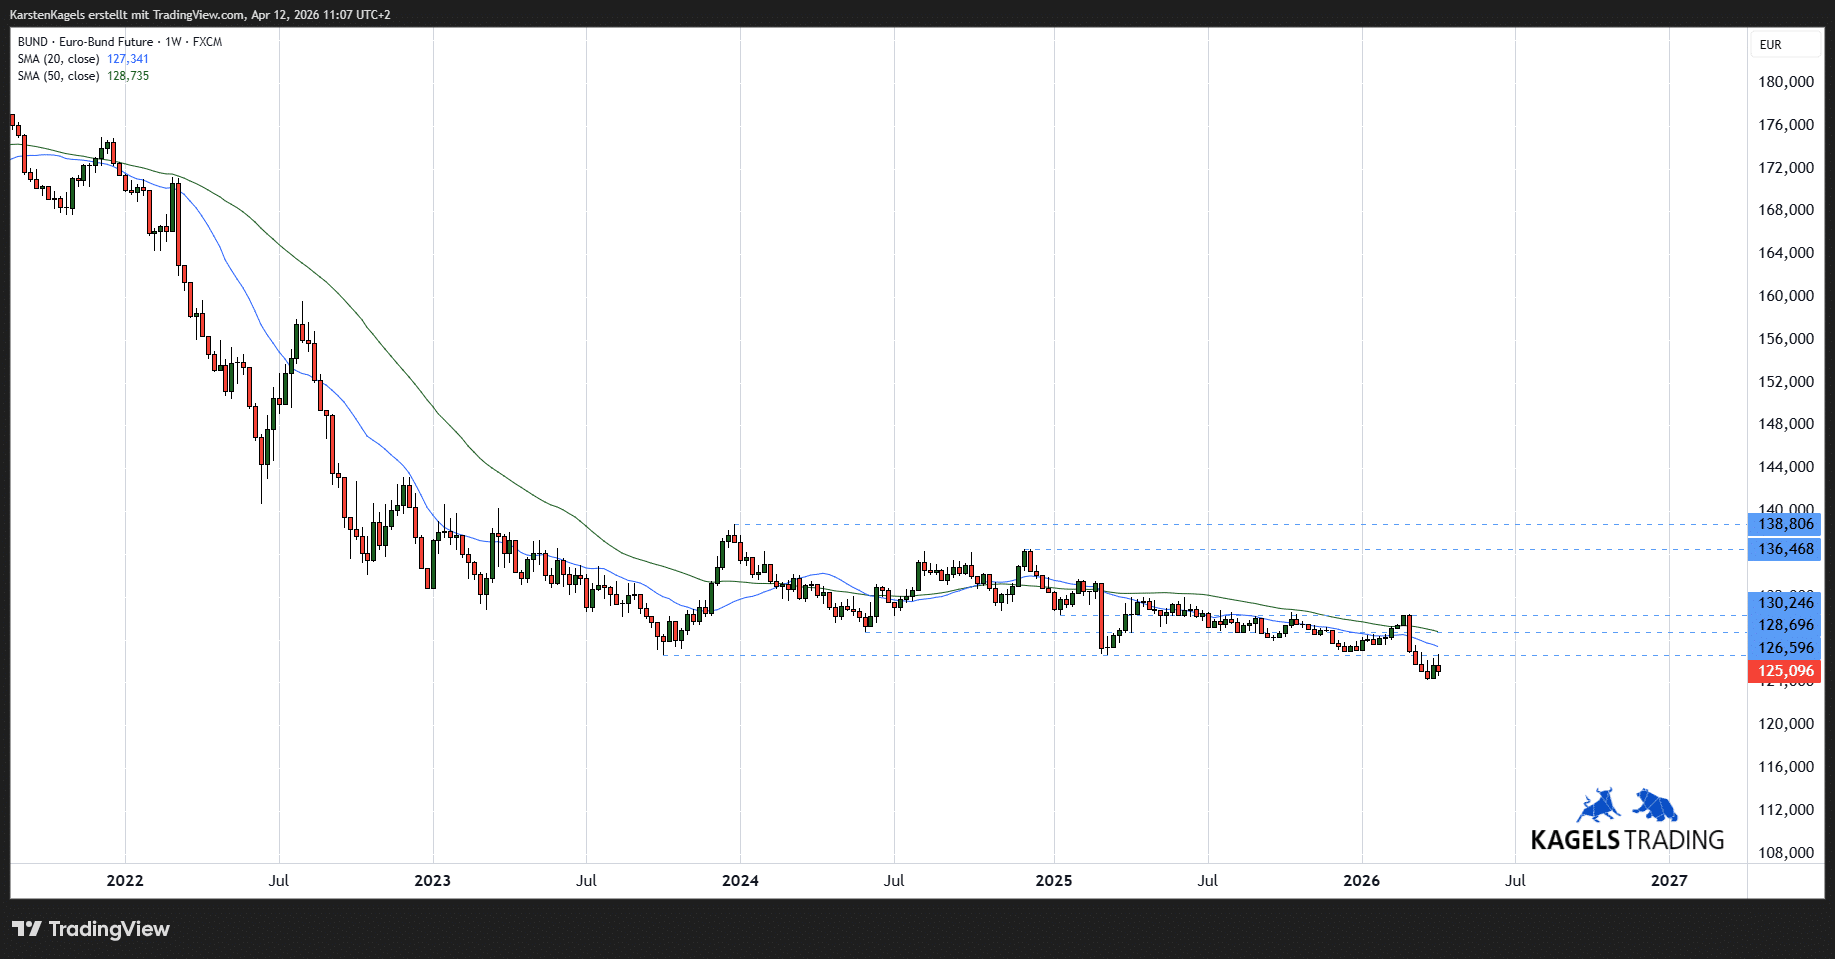Click 2024 on the time axis
Screen dimensions: 1835x959
(740, 881)
